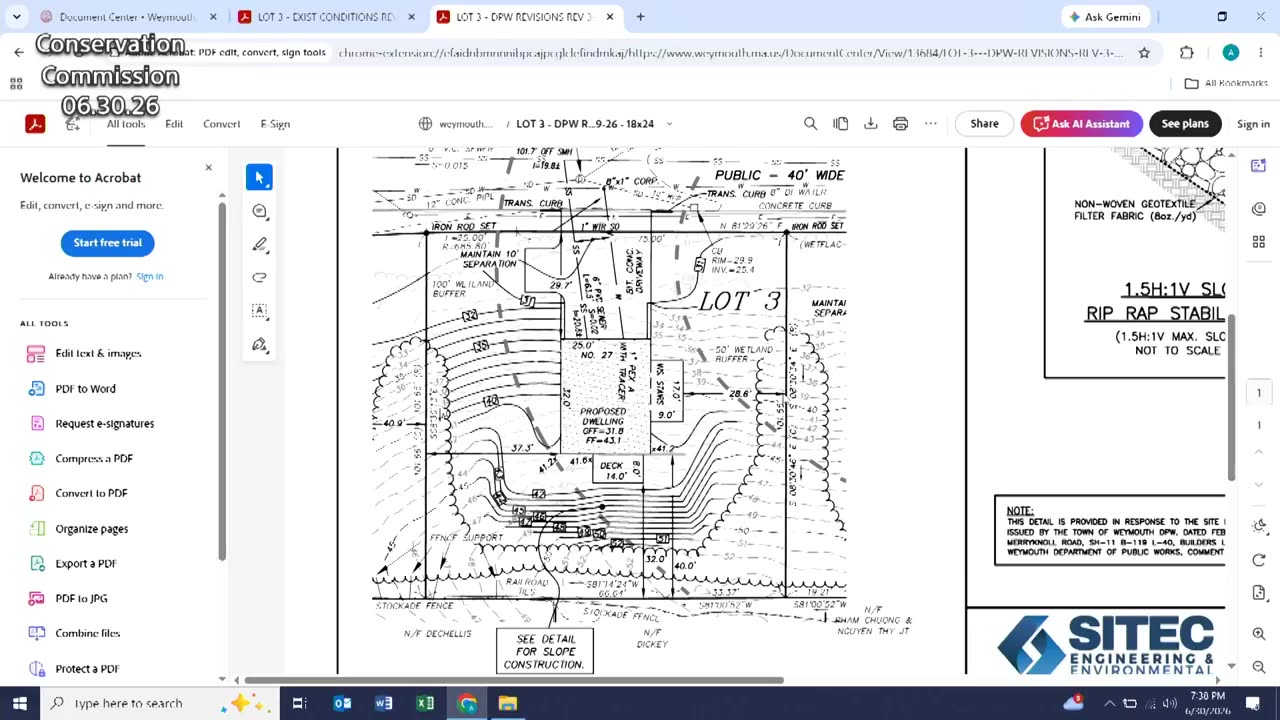
Task: Bookmark this page with star icon
Action: 1144,52
